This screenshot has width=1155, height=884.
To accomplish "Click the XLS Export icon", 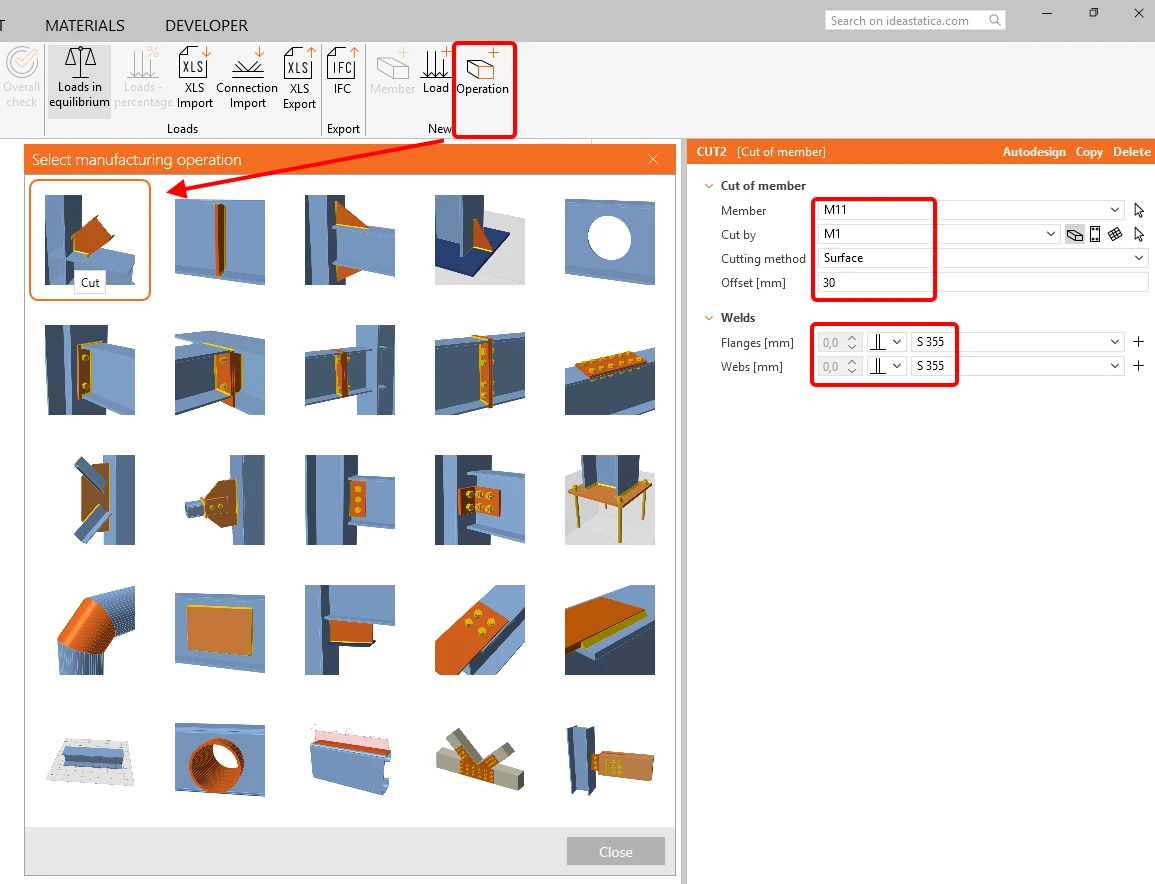I will (x=299, y=78).
